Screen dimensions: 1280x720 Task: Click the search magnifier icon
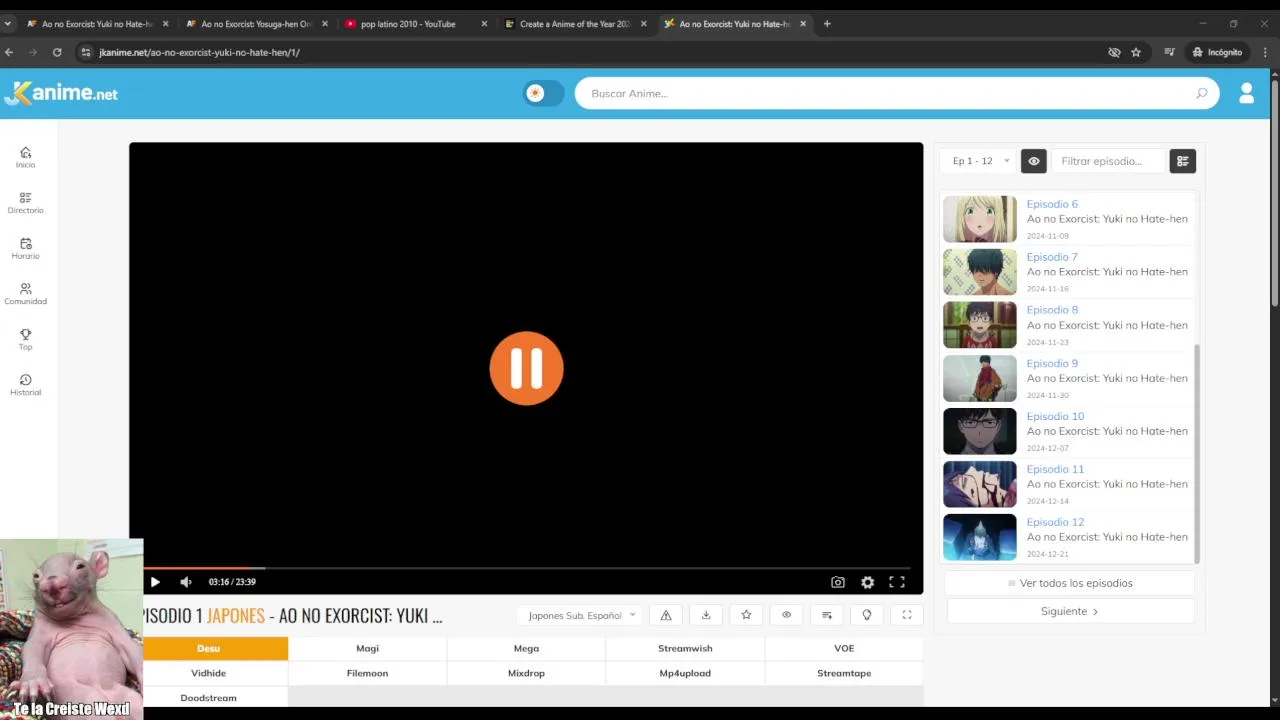point(1202,93)
